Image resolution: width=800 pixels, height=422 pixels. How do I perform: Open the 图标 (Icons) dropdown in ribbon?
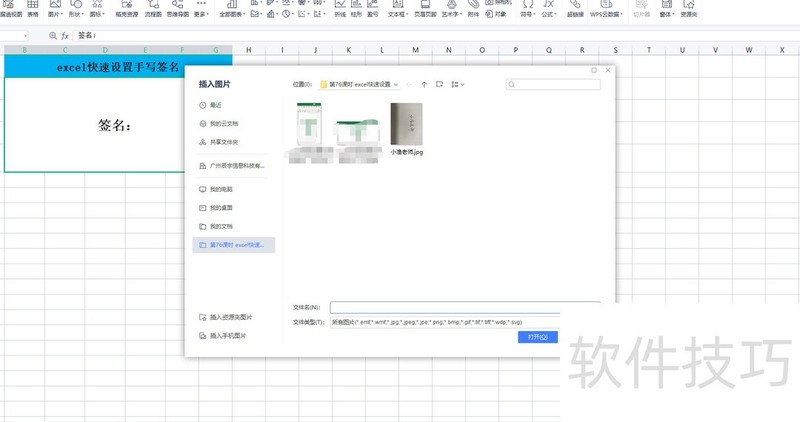pos(97,8)
